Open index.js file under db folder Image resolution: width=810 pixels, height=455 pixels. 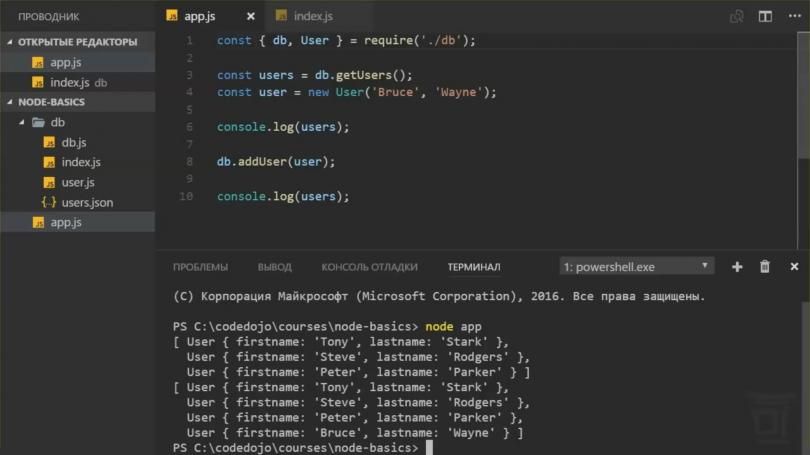[77, 162]
